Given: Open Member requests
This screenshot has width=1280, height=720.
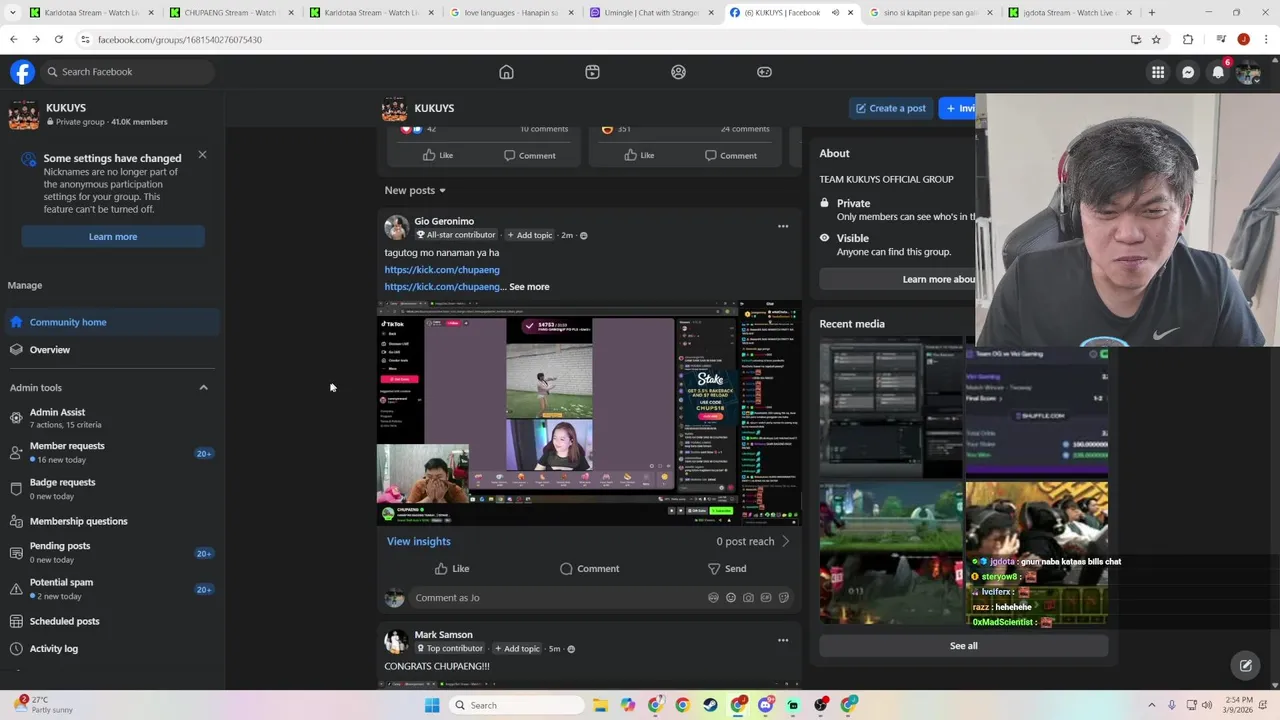Looking at the screenshot, I should point(112,452).
